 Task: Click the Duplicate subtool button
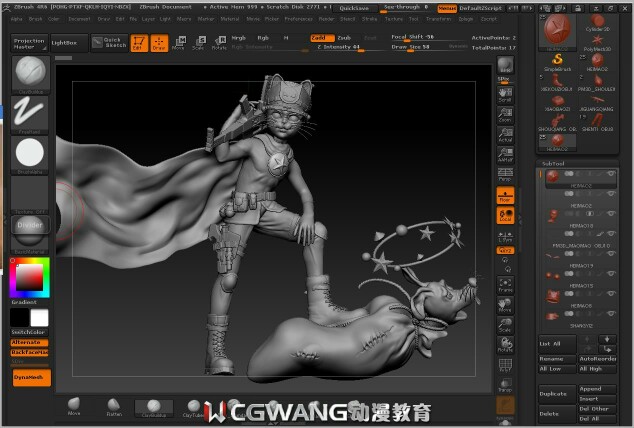pyautogui.click(x=557, y=394)
